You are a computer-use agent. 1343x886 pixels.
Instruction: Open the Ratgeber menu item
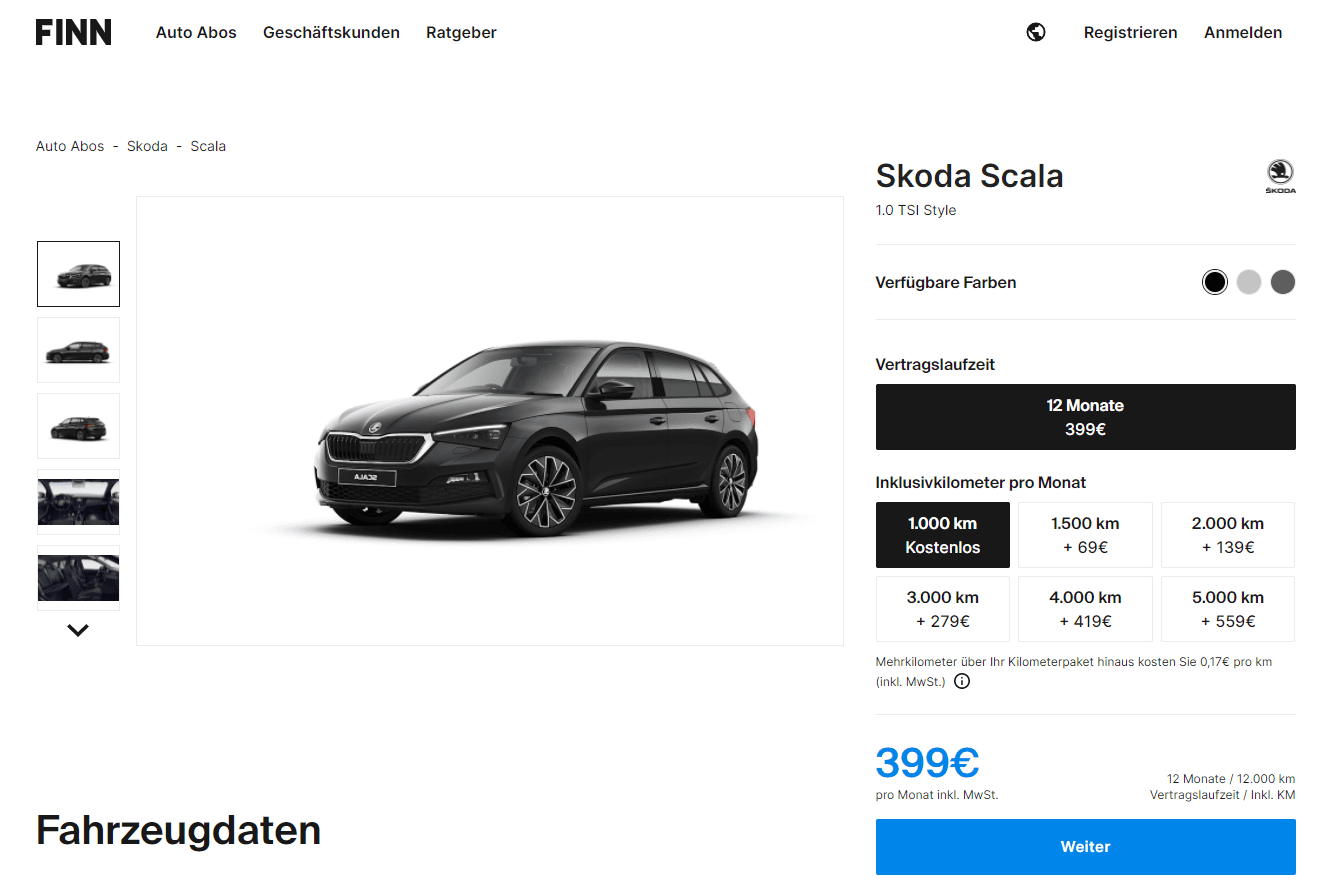[461, 32]
